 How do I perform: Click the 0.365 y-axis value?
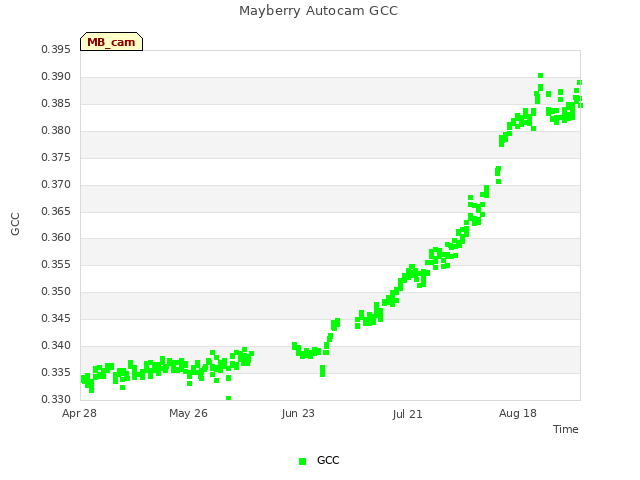coord(56,211)
